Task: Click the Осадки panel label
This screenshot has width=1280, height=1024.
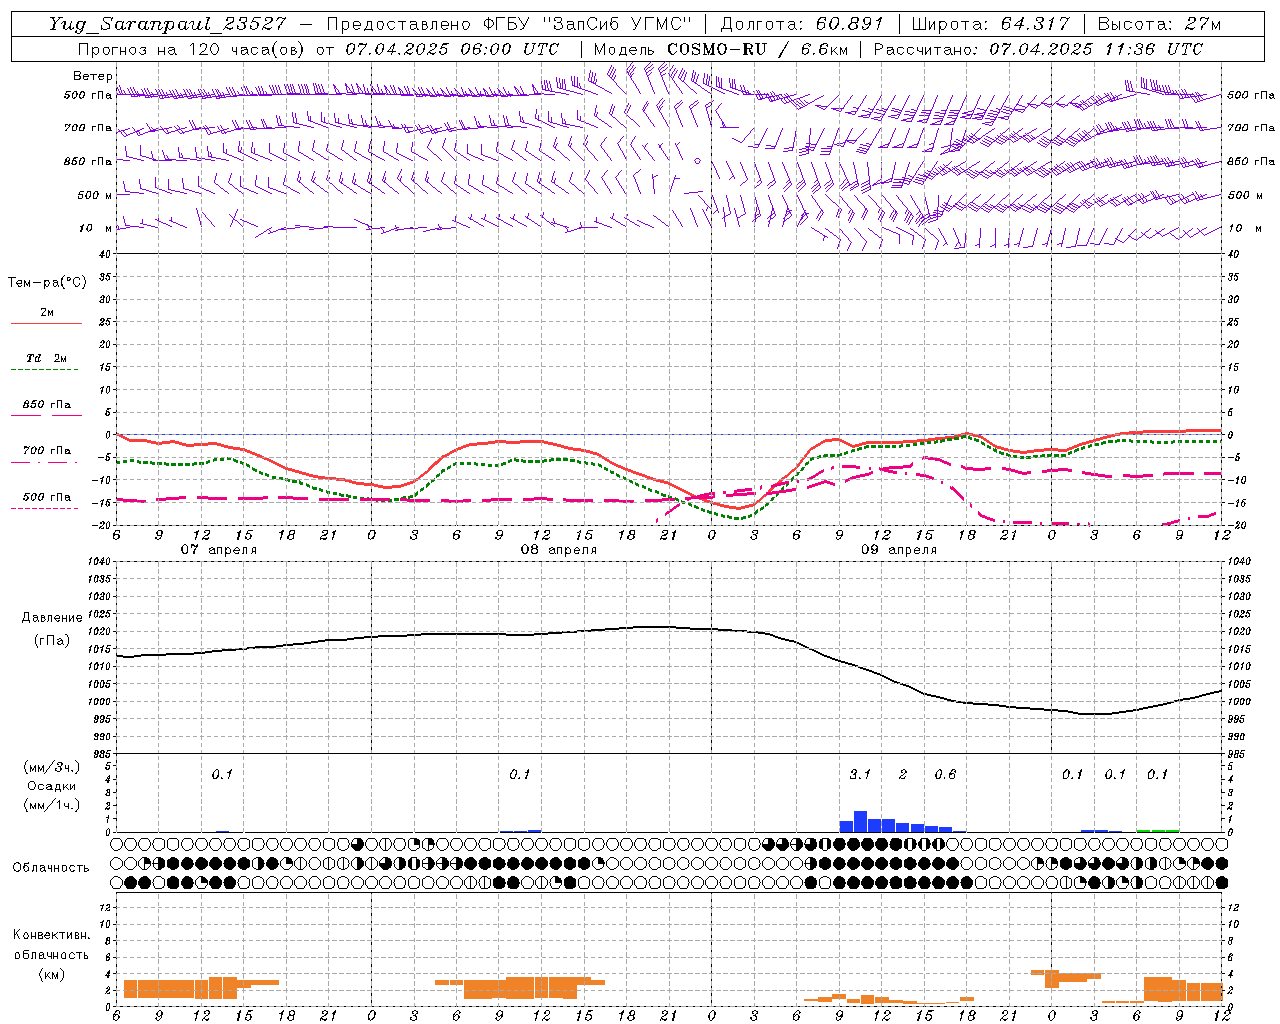Action: (52, 786)
